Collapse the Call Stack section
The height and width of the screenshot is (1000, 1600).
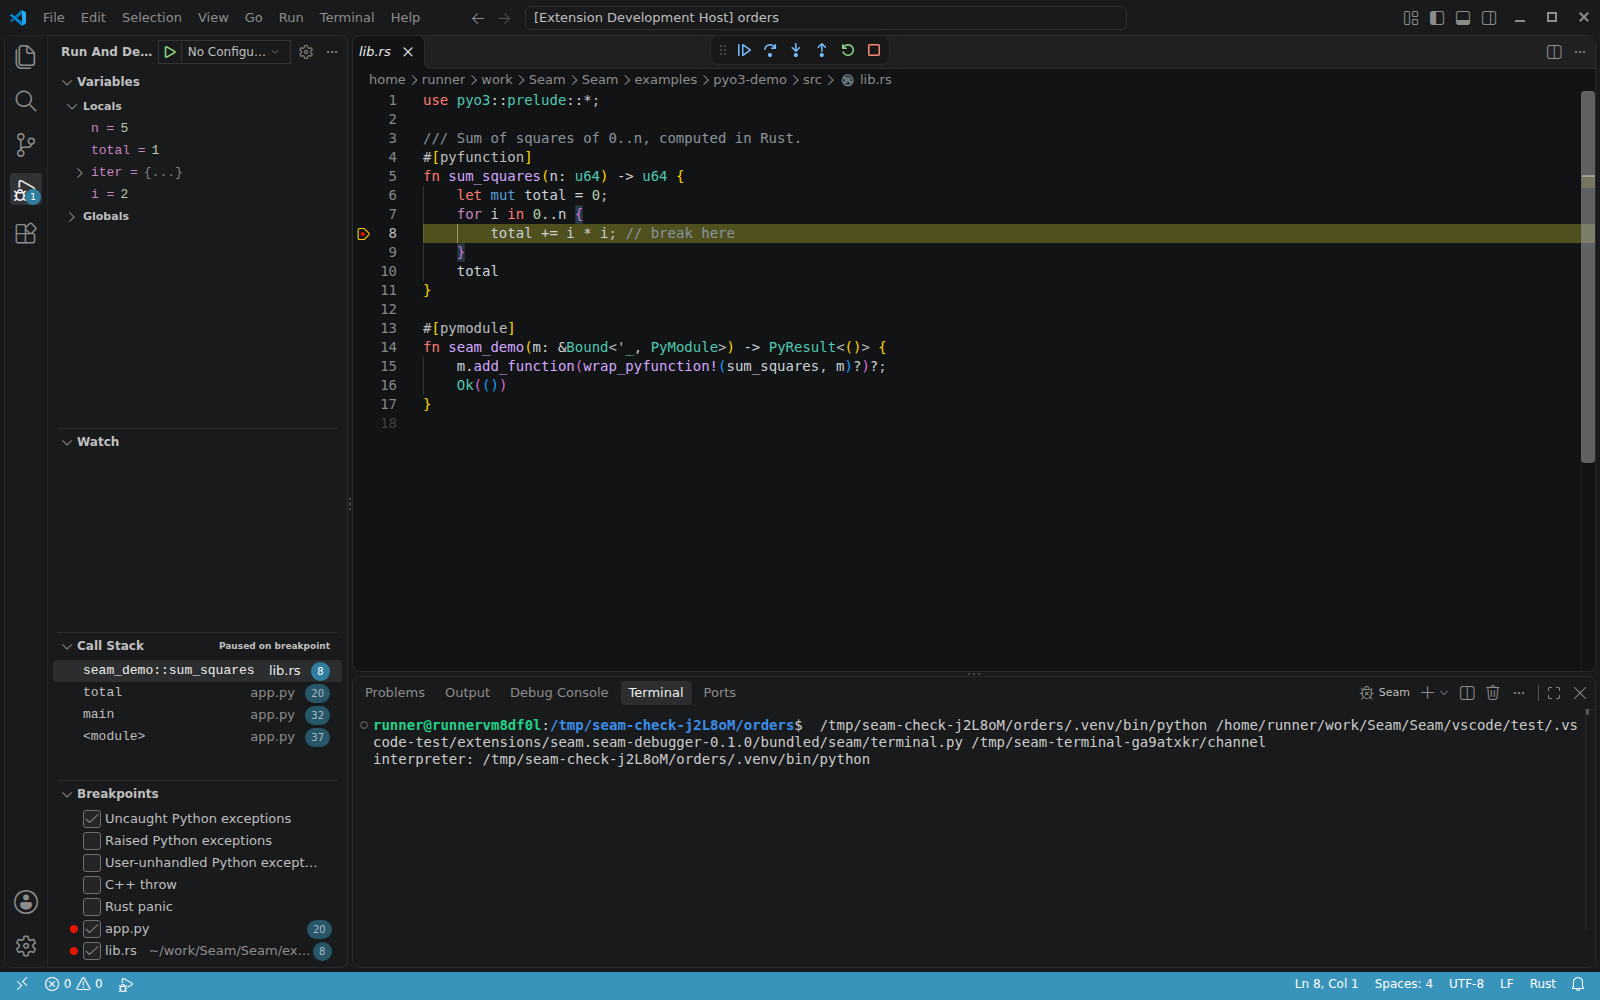click(67, 646)
